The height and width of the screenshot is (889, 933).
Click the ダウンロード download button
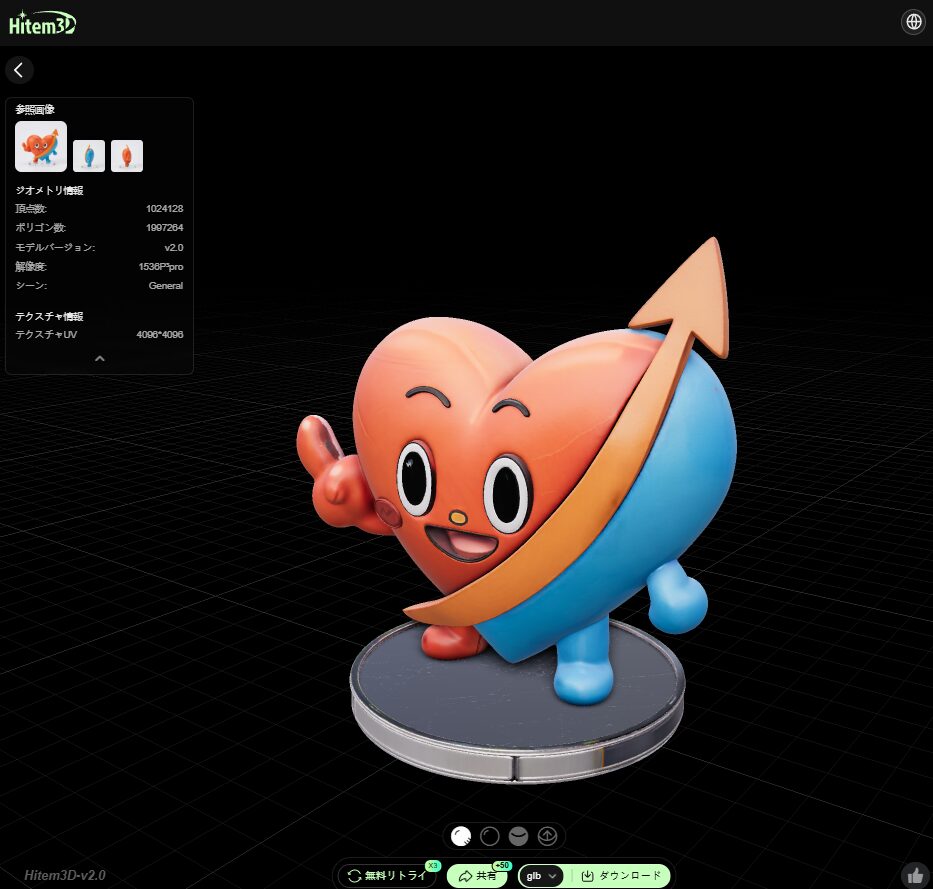(x=620, y=876)
